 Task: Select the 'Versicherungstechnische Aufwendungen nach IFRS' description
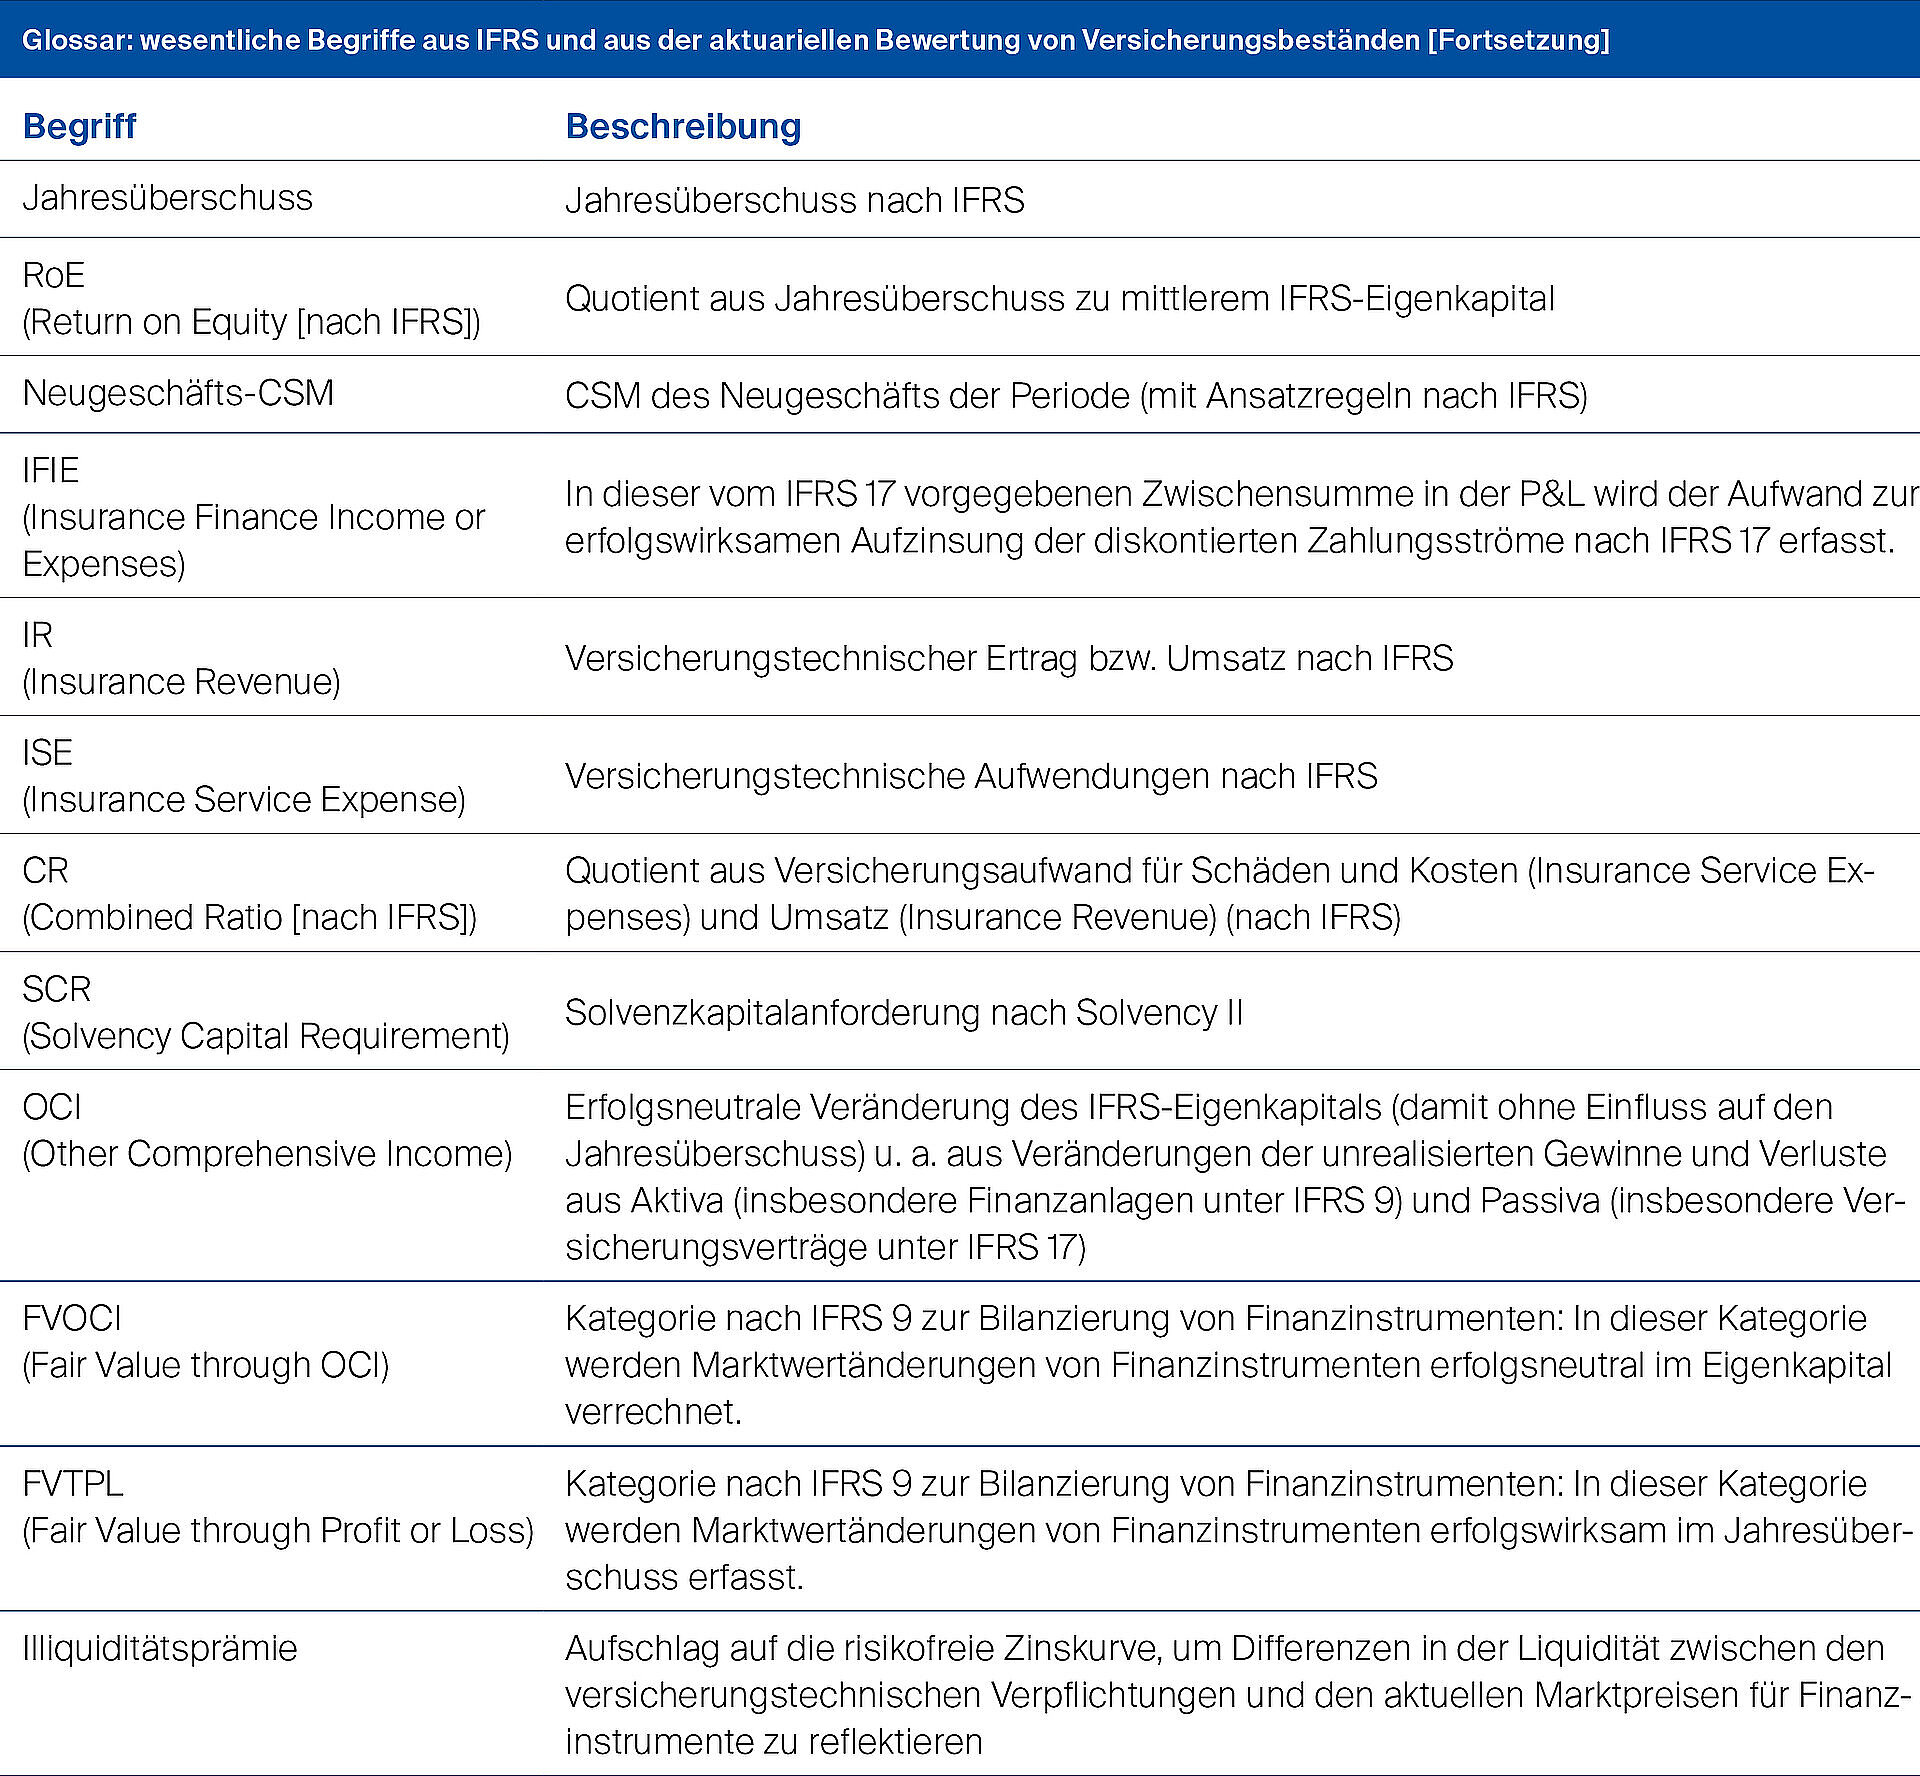(970, 776)
